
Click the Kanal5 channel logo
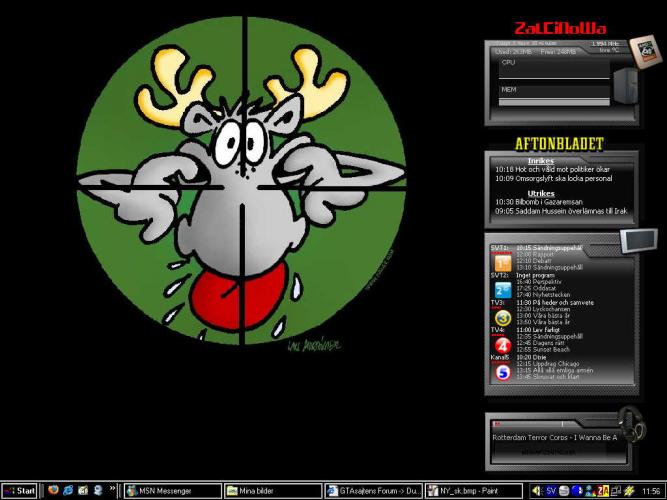[x=503, y=373]
